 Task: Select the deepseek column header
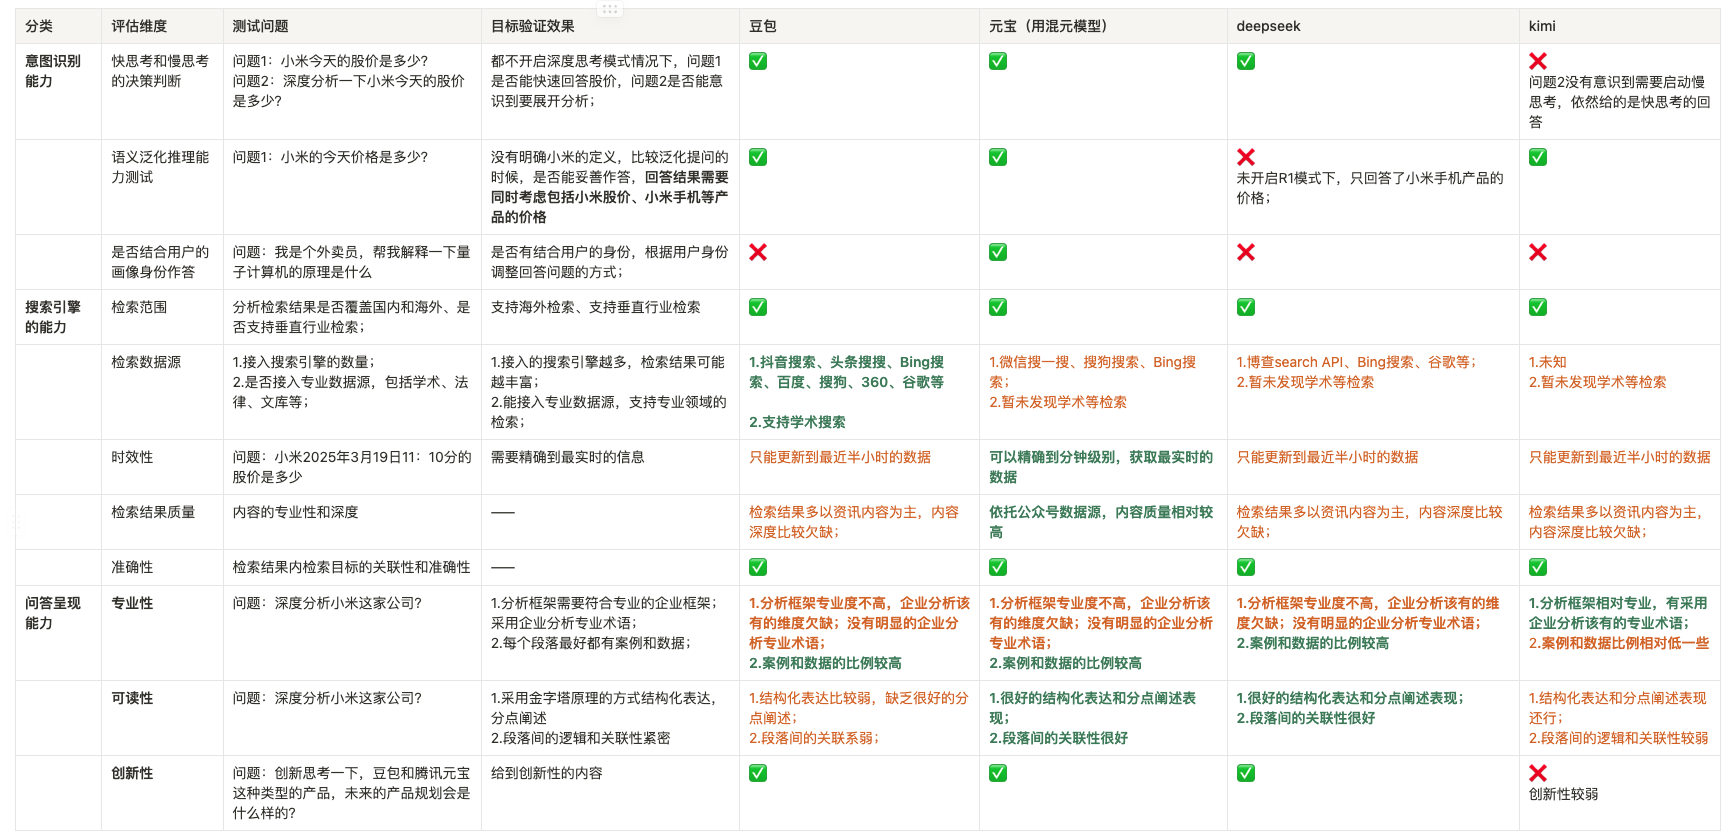click(x=1373, y=26)
